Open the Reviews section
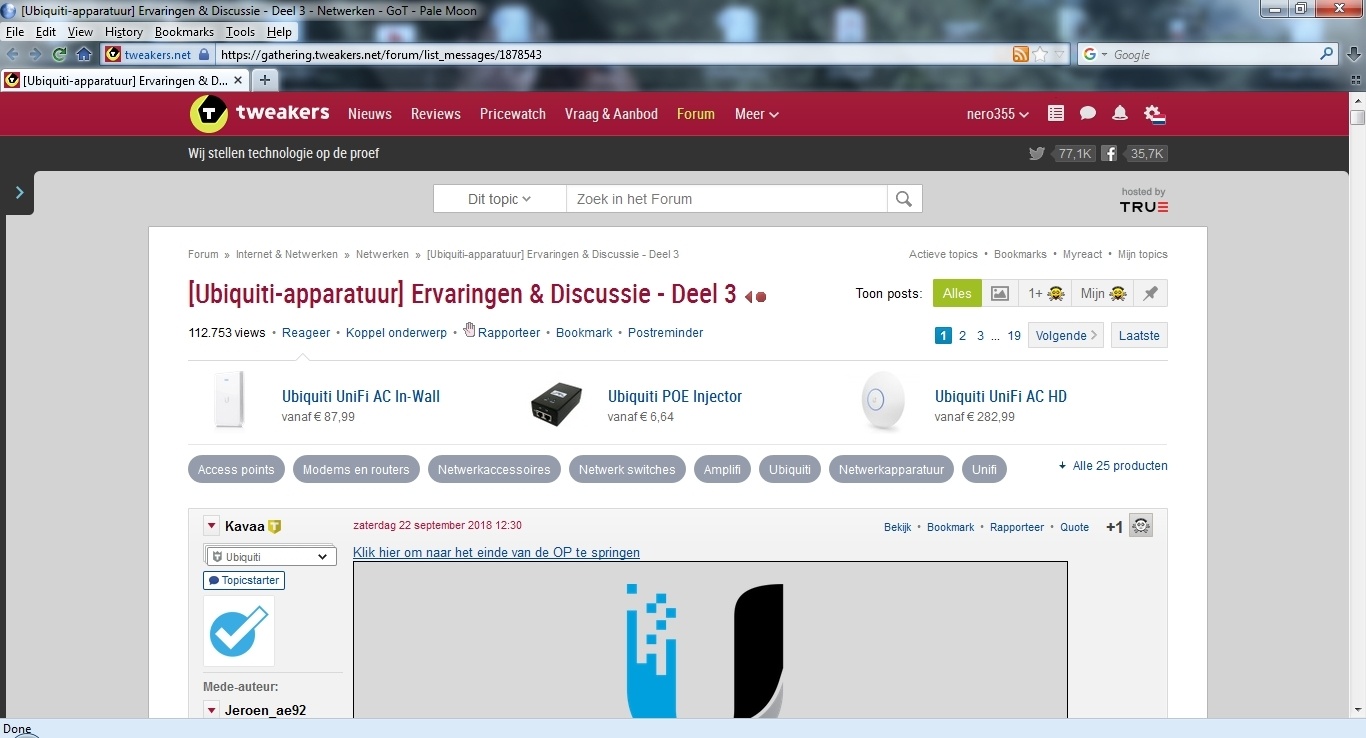1366x738 pixels. click(x=436, y=114)
